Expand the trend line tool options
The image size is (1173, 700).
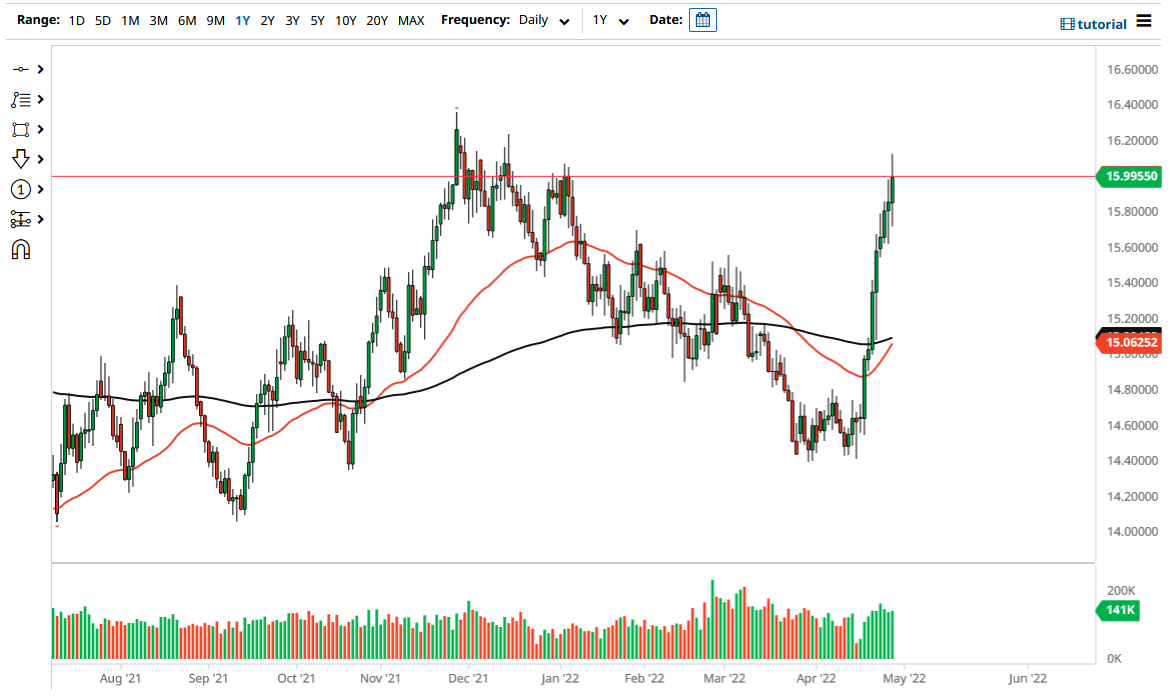click(x=38, y=69)
